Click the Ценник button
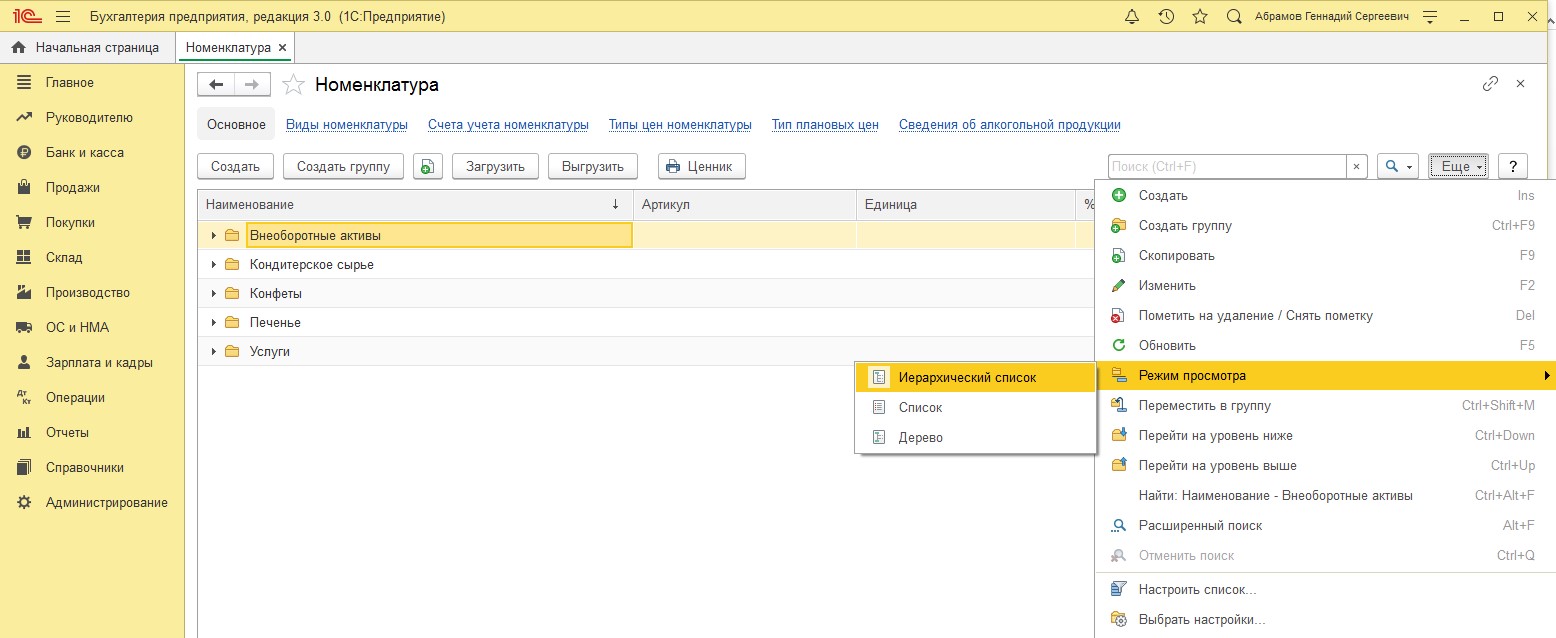The width and height of the screenshot is (1556, 638). pos(701,167)
